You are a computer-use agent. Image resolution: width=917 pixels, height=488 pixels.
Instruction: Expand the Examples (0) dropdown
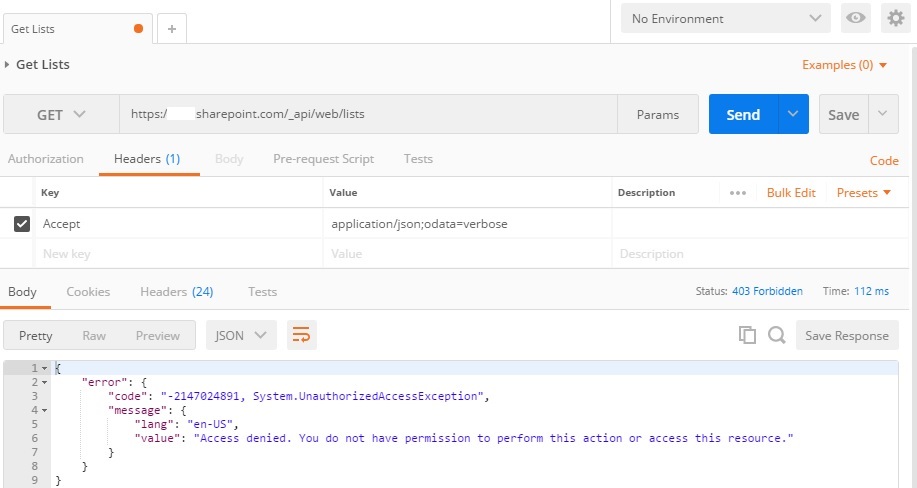[844, 65]
